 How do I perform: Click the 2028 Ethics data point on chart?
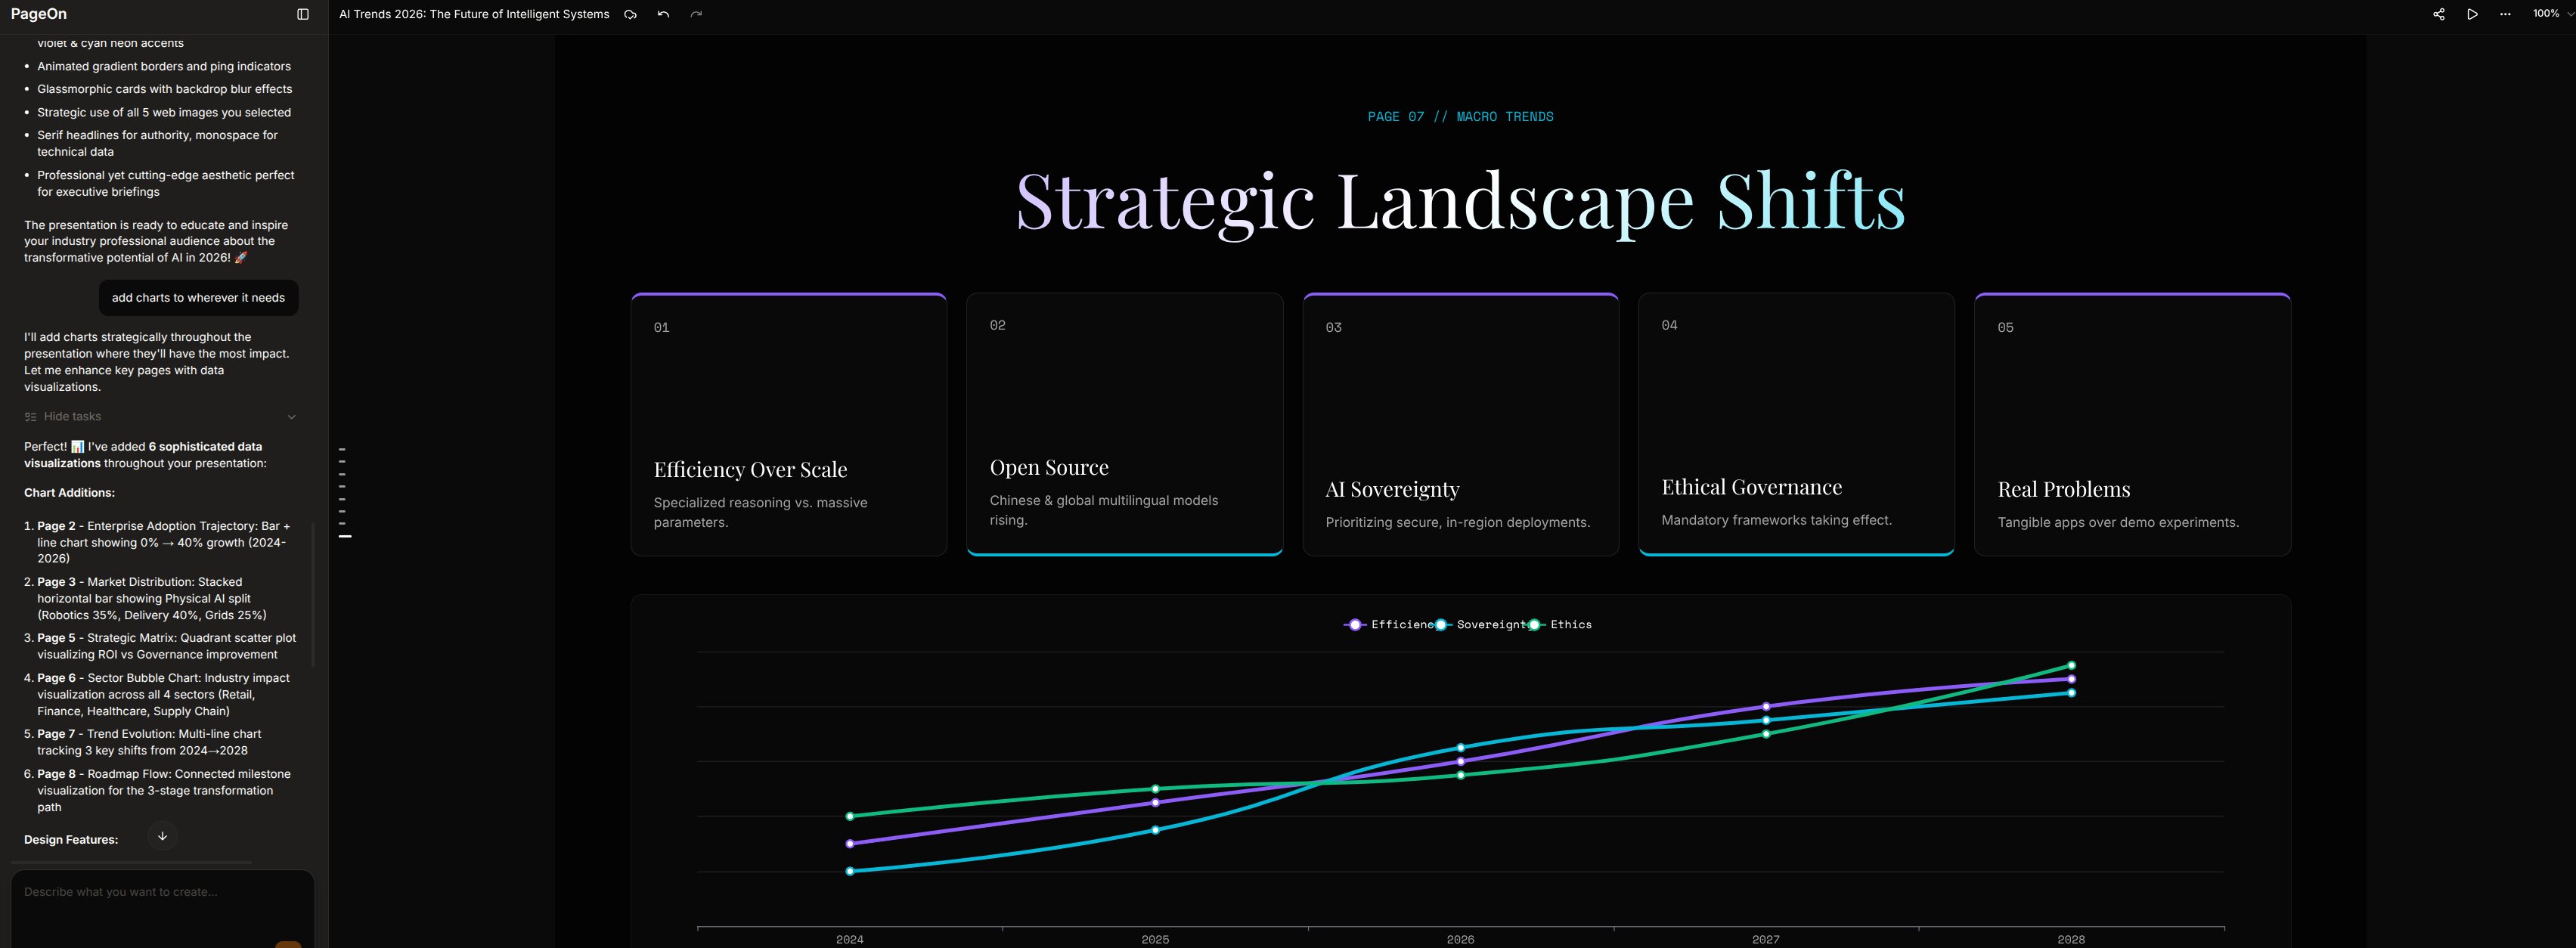click(2071, 665)
